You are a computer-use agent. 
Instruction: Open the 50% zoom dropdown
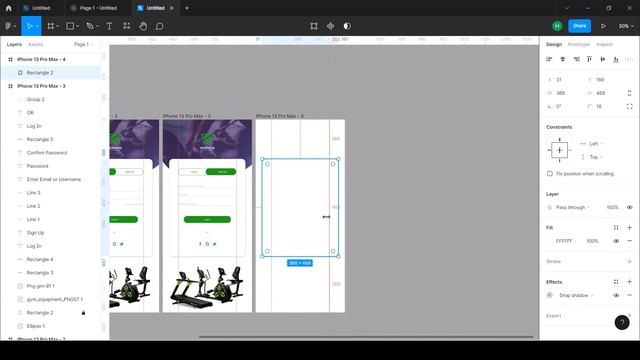click(x=626, y=26)
